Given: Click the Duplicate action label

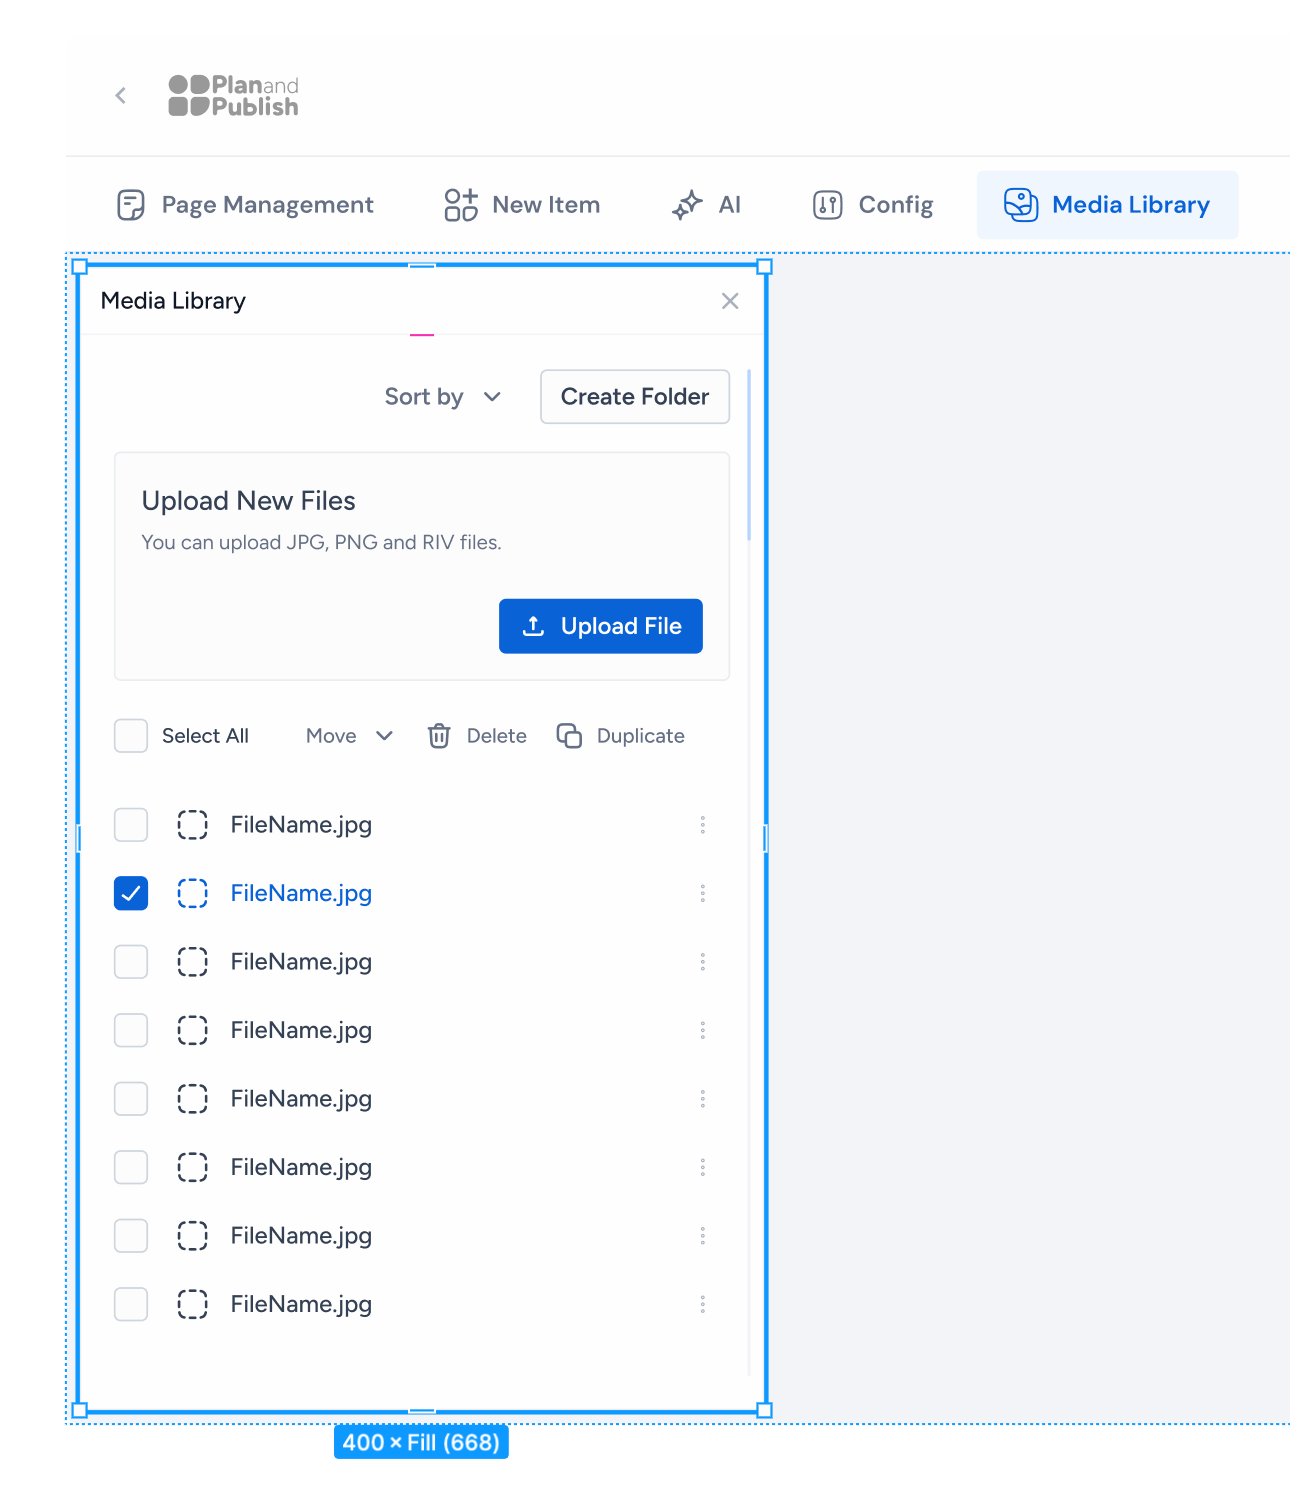Looking at the screenshot, I should click(x=641, y=736).
